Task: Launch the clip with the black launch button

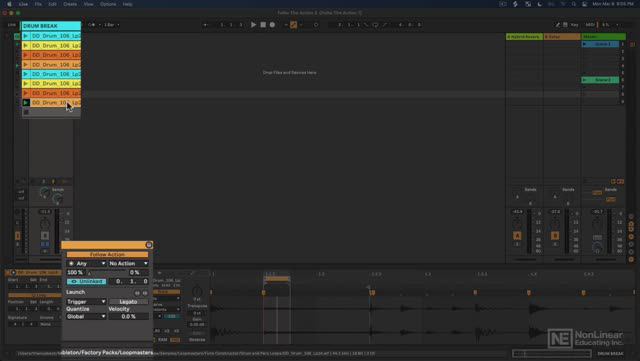Action: coord(26,103)
